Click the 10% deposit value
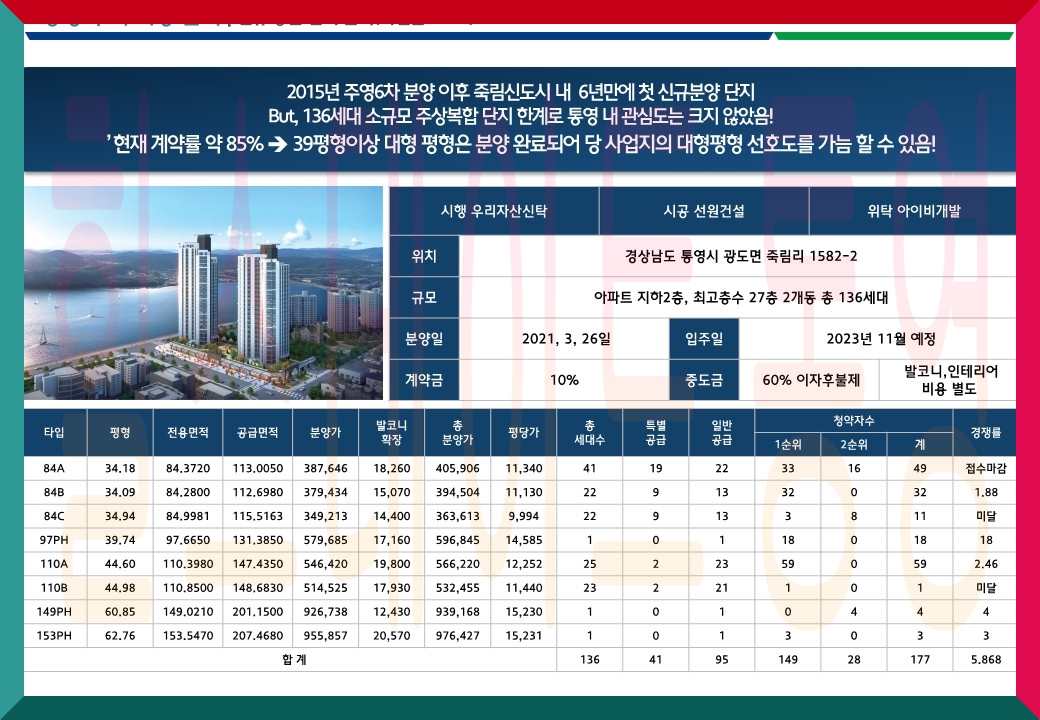The height and width of the screenshot is (720, 1040). [564, 380]
